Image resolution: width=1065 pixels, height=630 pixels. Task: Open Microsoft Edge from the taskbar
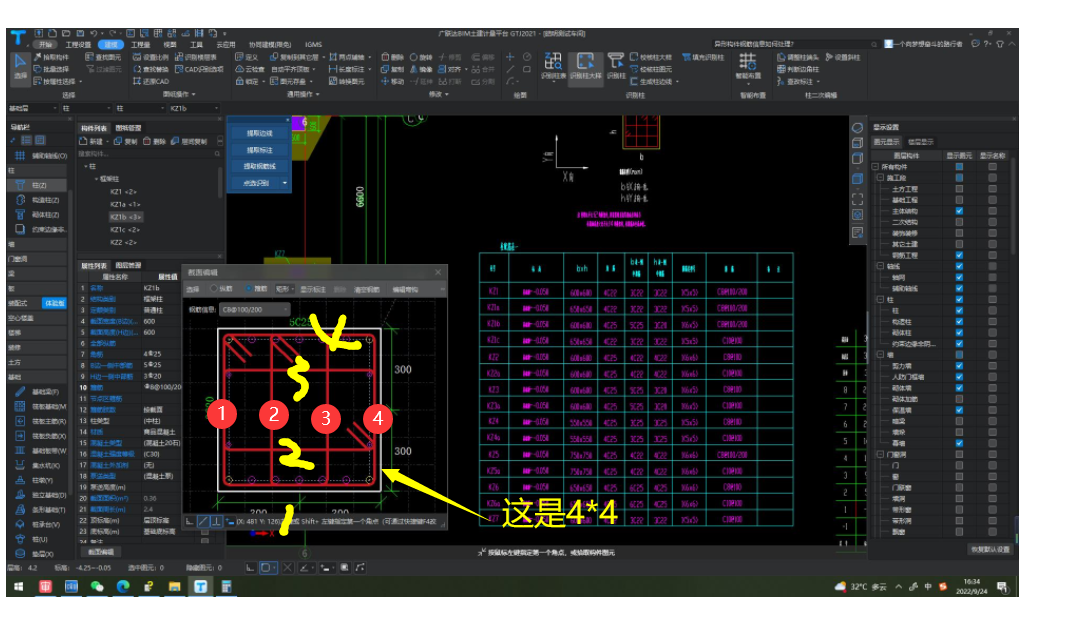coord(122,587)
